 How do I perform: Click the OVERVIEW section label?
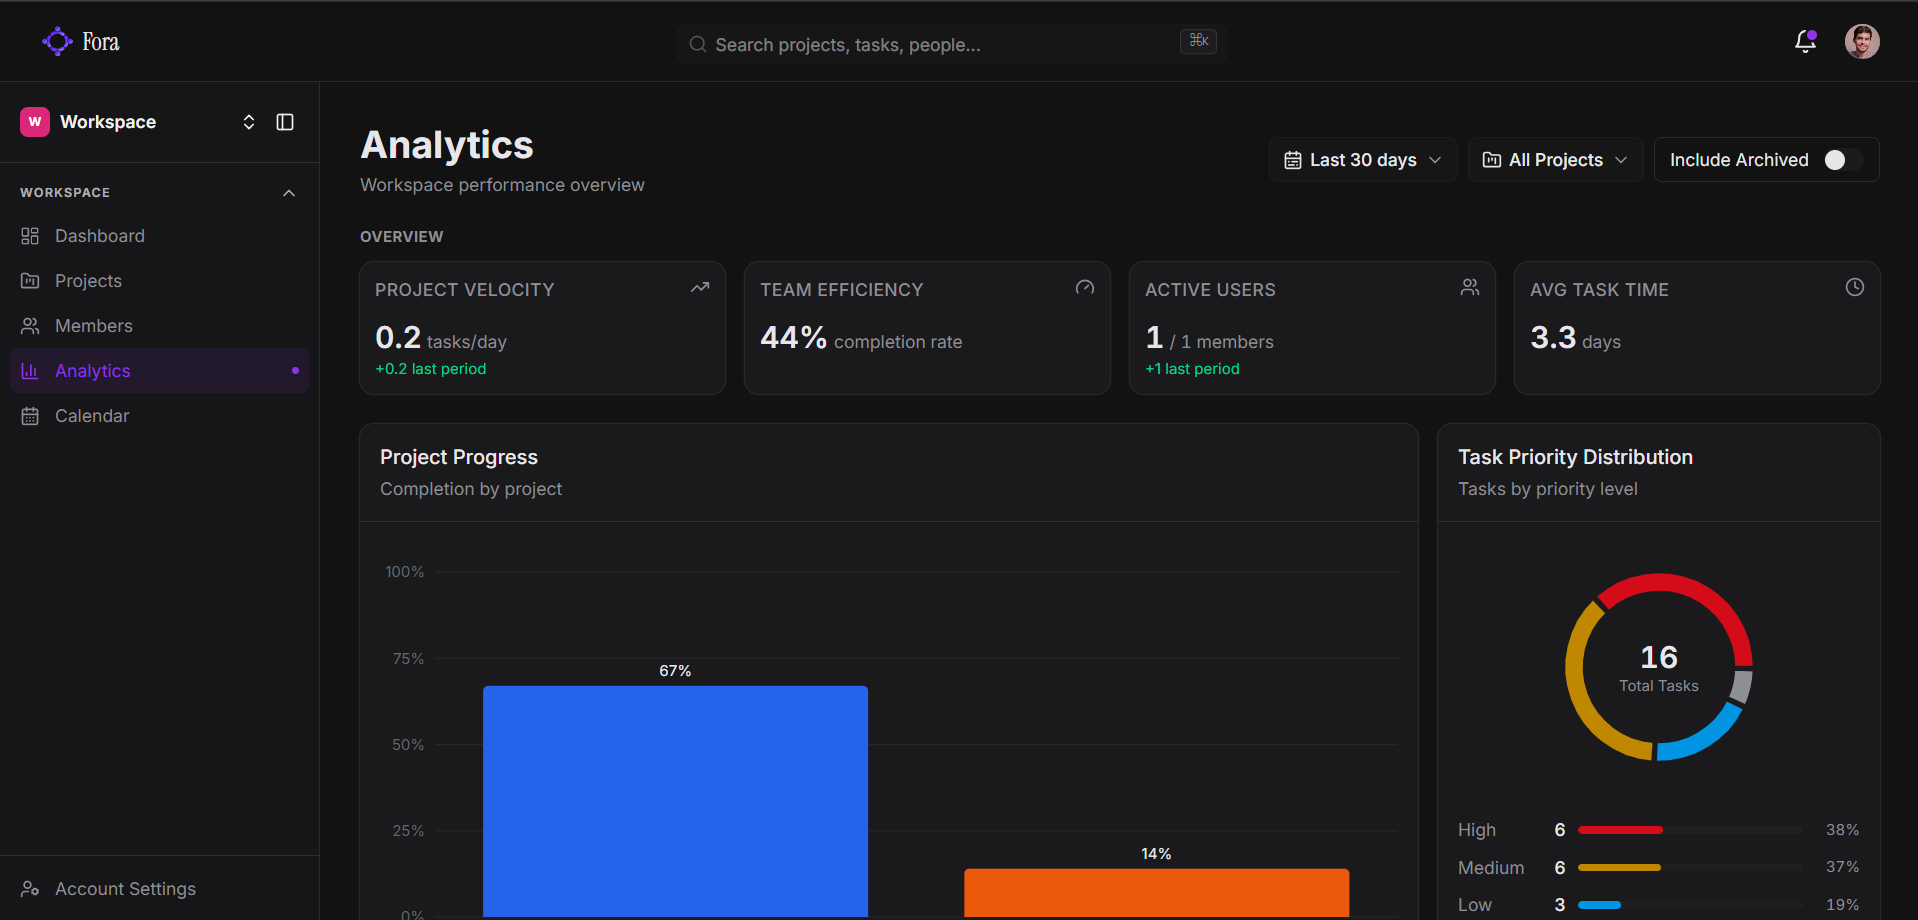[x=401, y=237]
